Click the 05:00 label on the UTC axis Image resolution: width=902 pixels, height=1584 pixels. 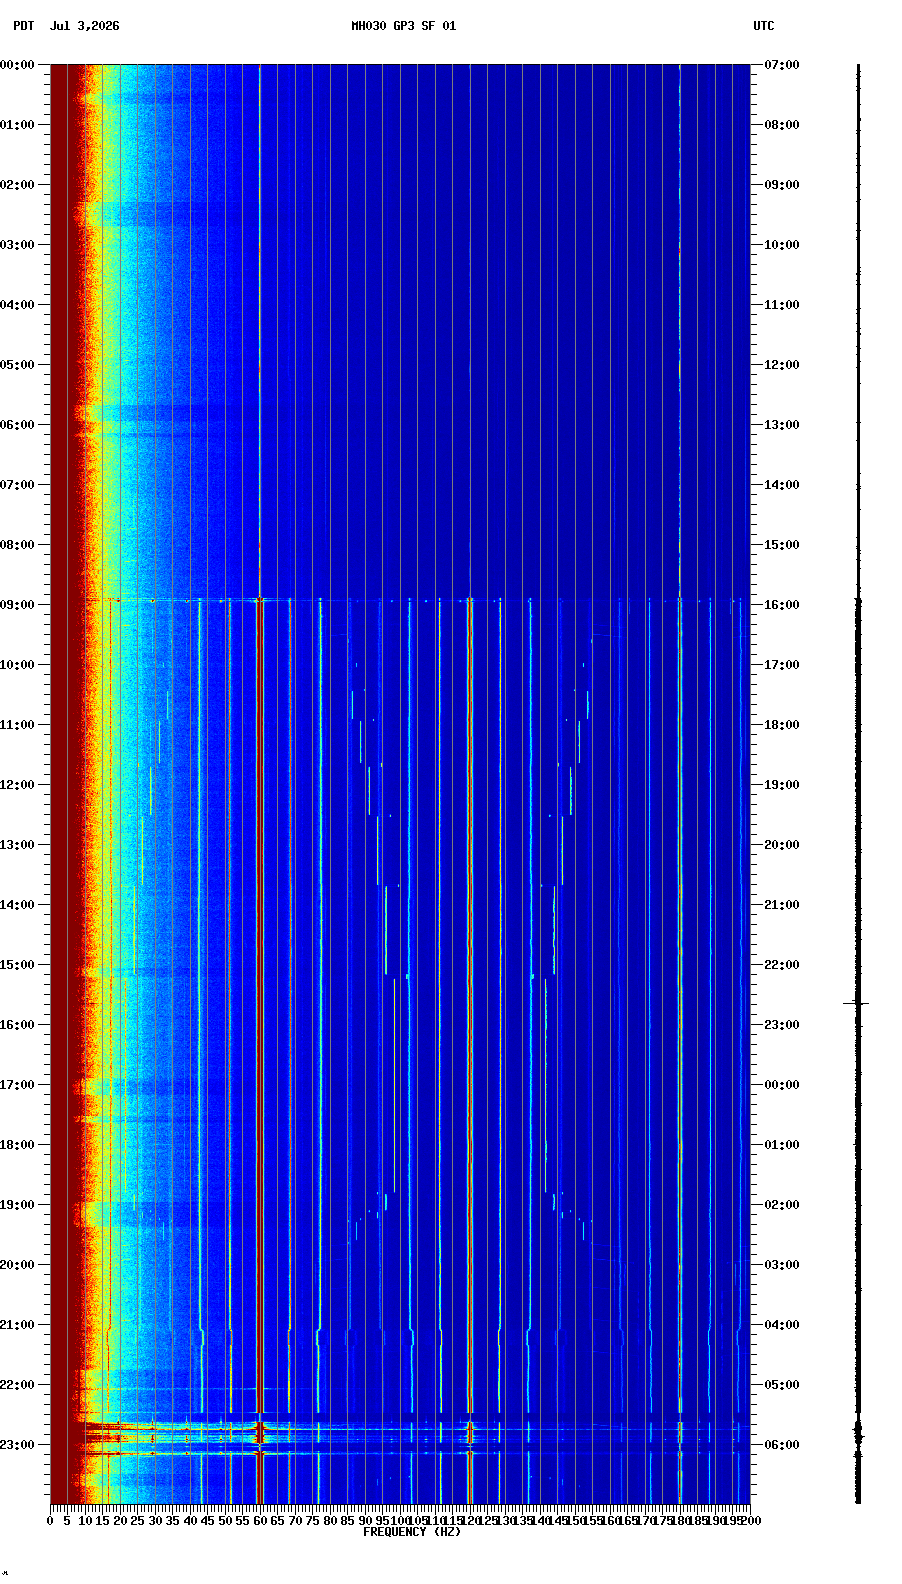coord(782,1385)
